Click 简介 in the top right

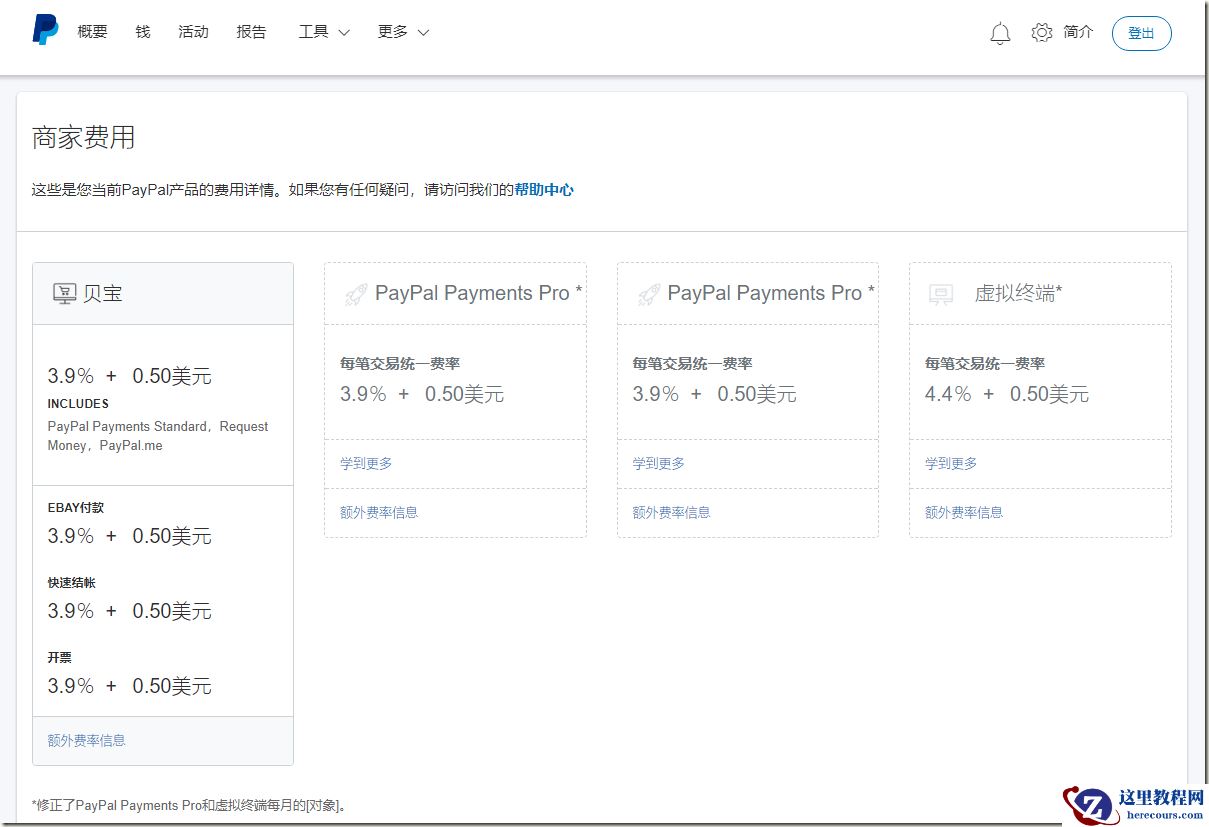point(1078,32)
